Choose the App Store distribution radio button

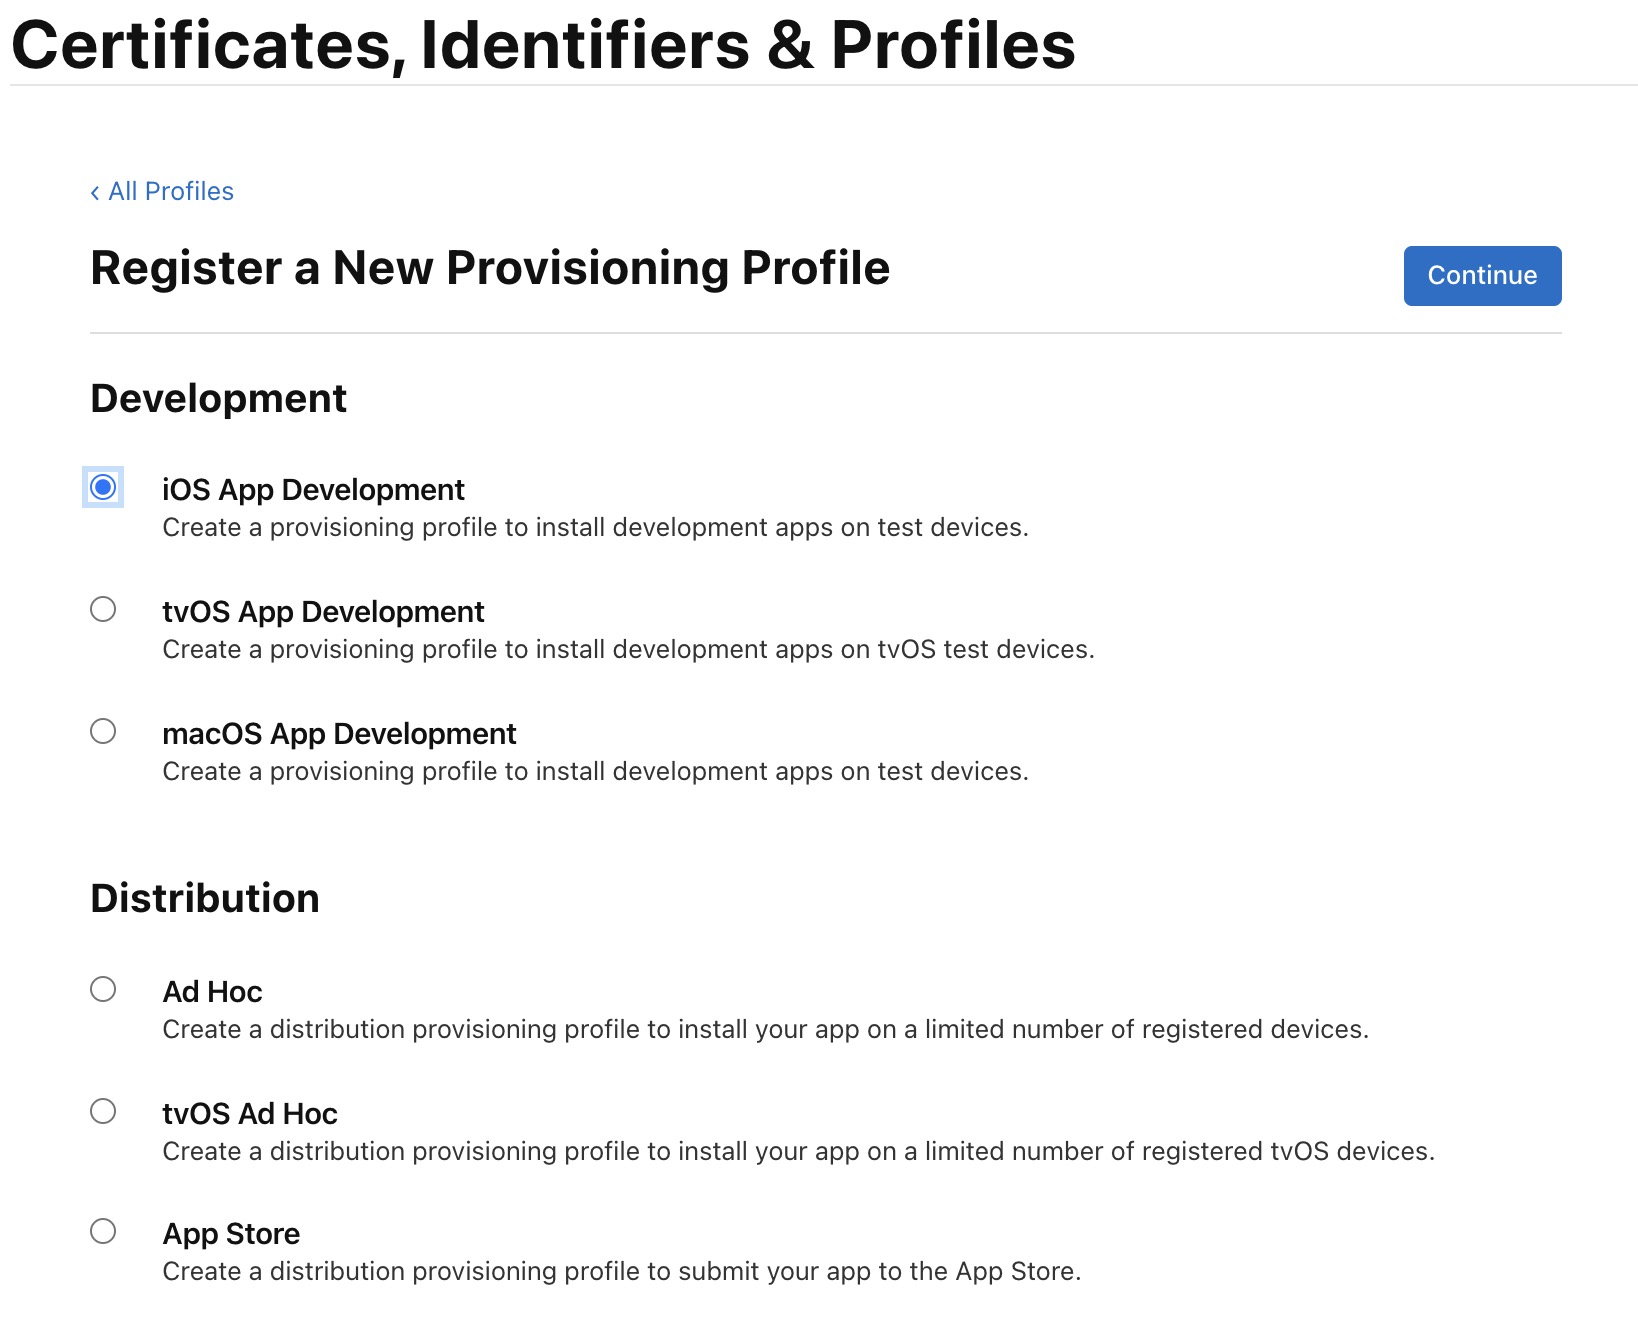point(103,1231)
